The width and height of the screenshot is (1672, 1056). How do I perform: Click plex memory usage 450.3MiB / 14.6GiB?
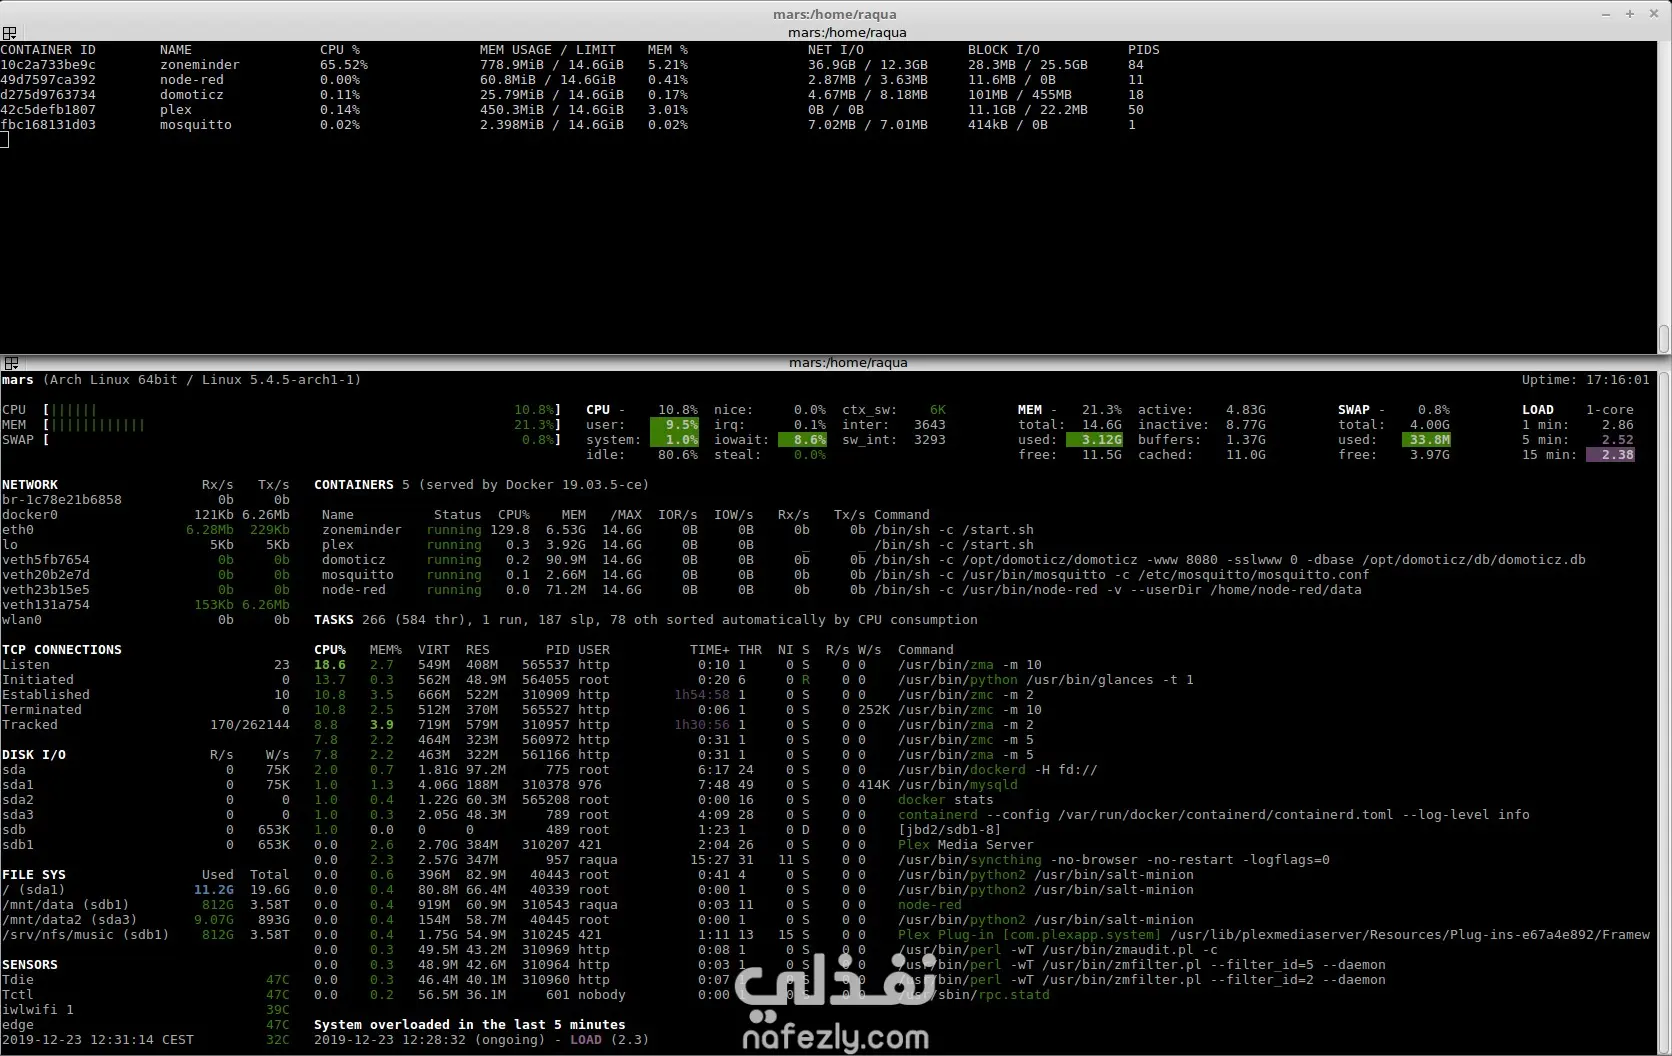552,110
